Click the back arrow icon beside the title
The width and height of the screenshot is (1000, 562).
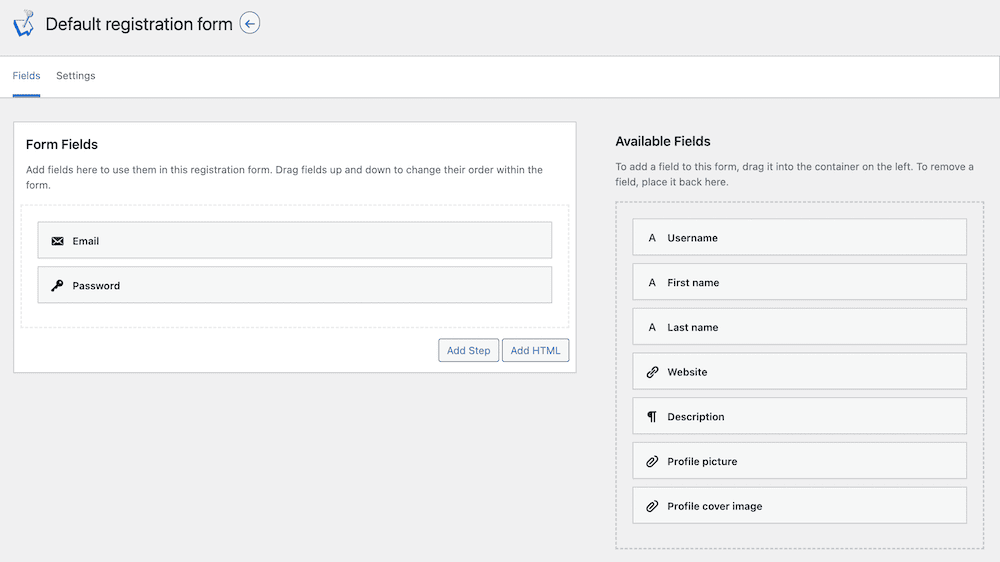249,24
